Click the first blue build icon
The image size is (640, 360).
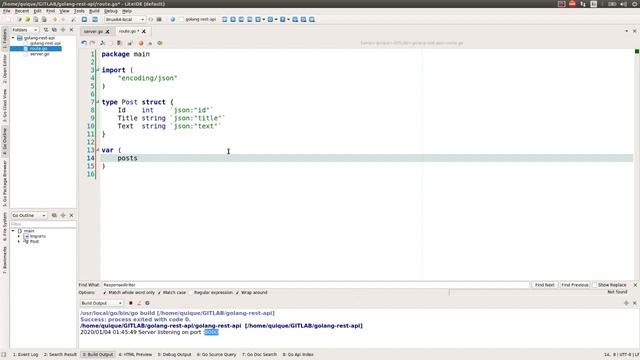(x=224, y=20)
